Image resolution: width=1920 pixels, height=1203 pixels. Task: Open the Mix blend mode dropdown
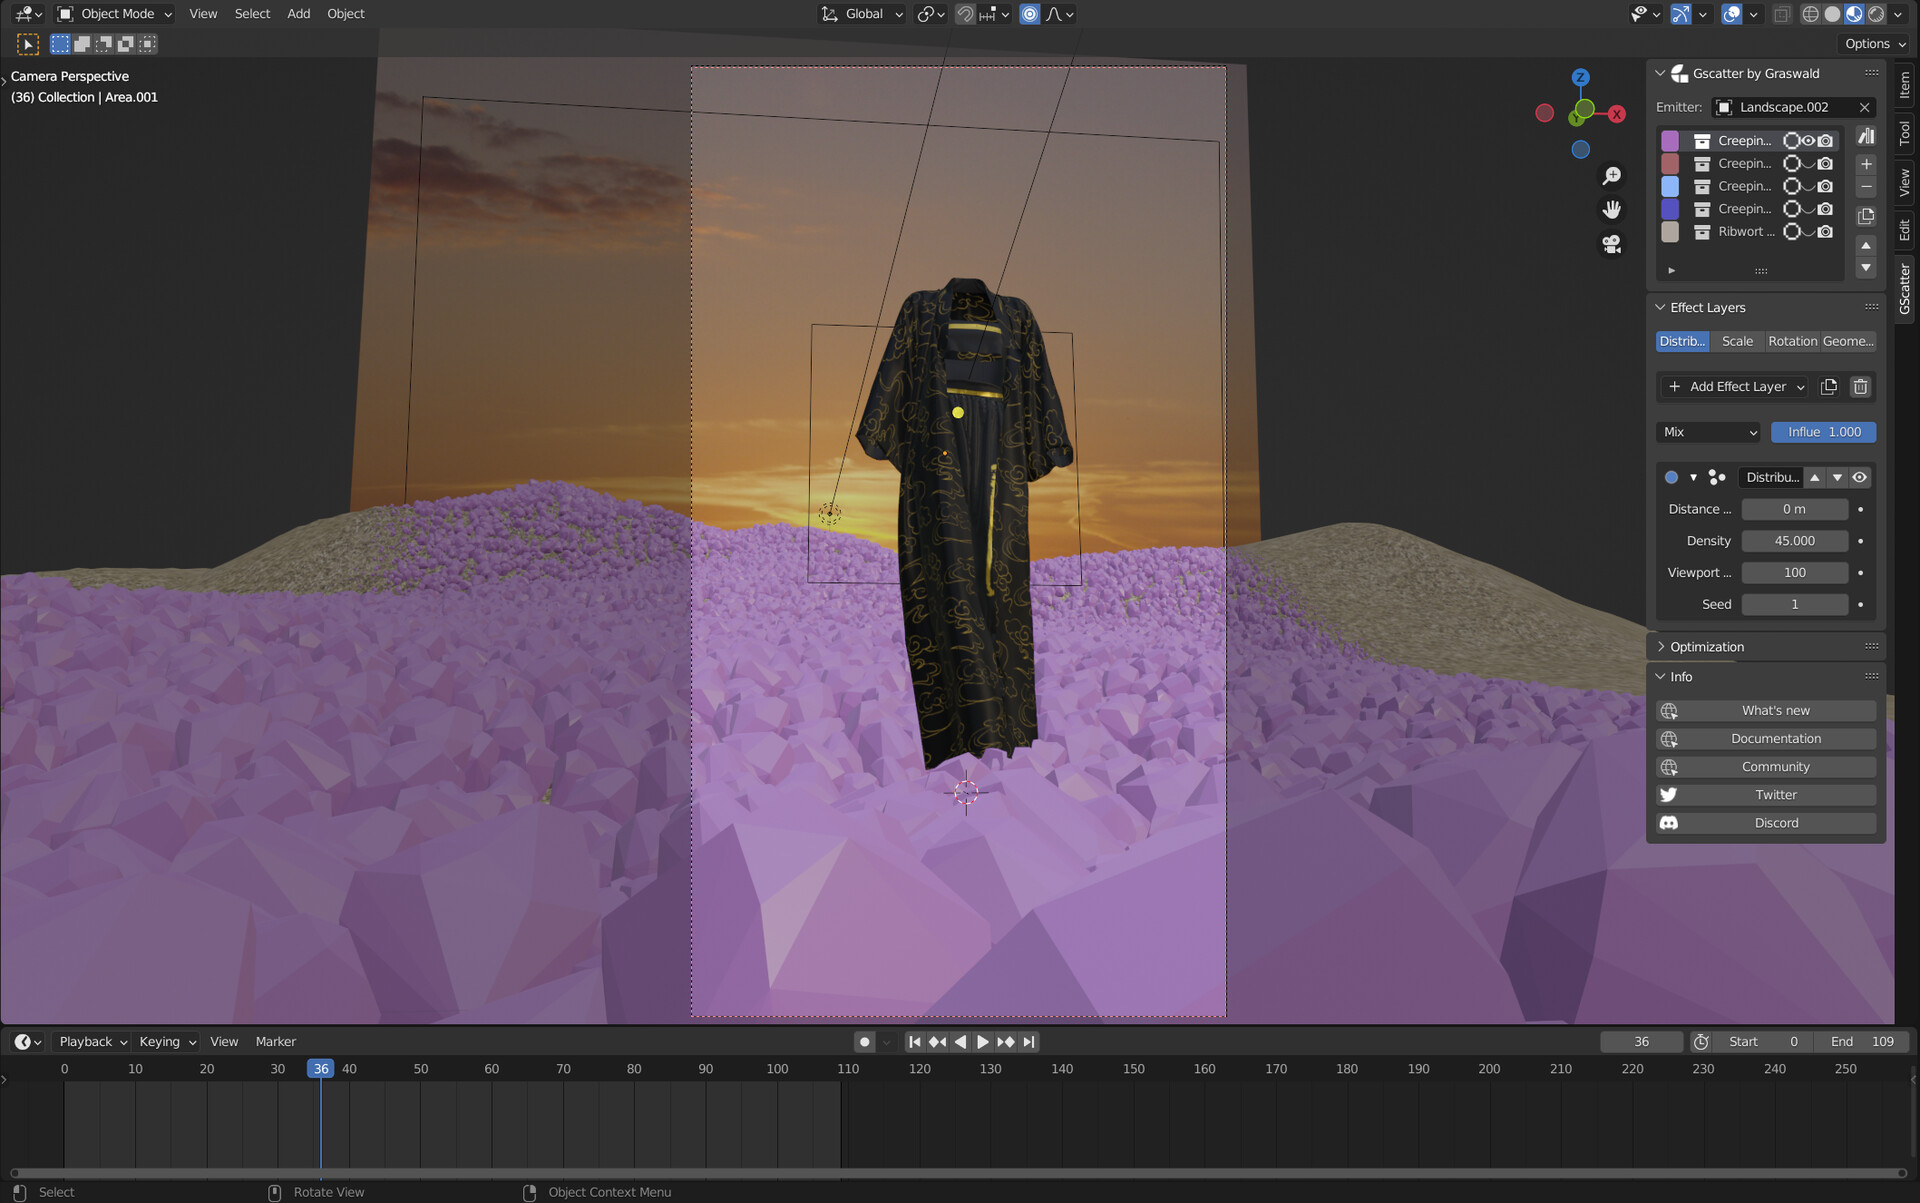click(1708, 432)
